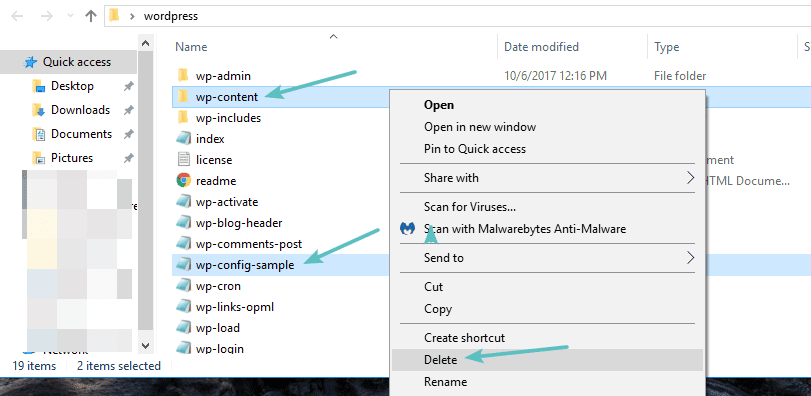Choose Scan with Malwarebytes Anti-Malware
Viewport: 811px width, 396px height.
549,229
